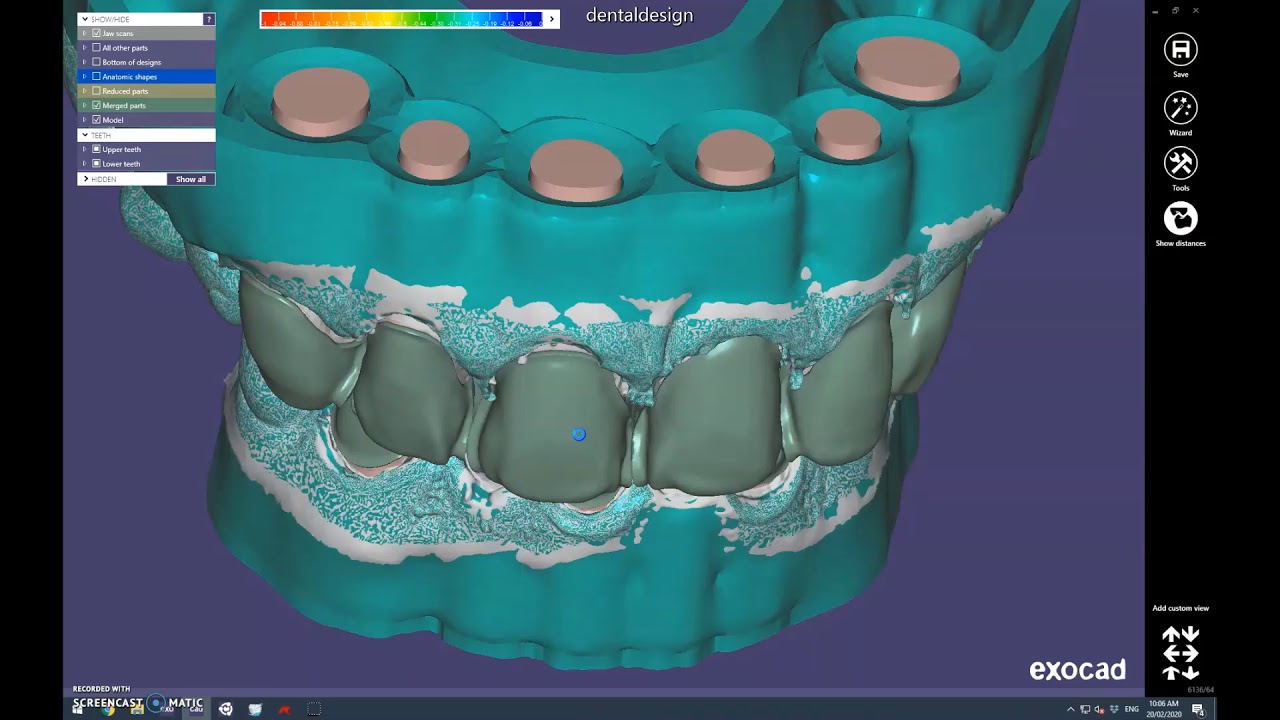Expand the All other parts row
Image resolution: width=1280 pixels, height=720 pixels.
click(85, 47)
